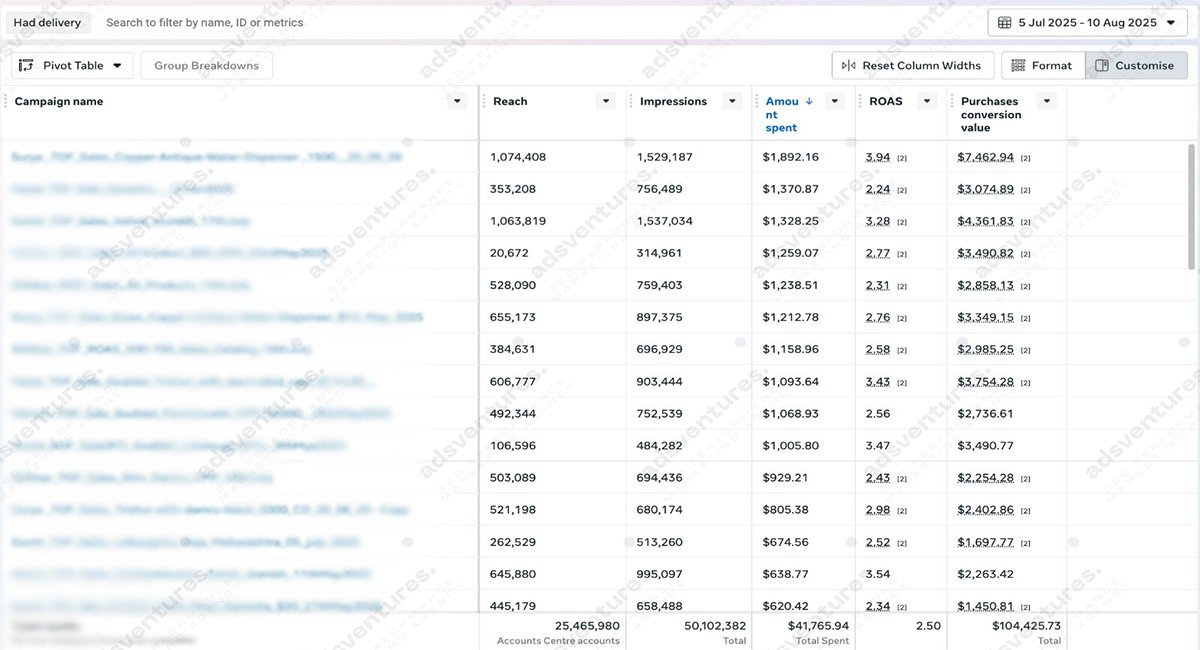Expand the Impressions column menu
This screenshot has height=650, width=1200.
click(x=732, y=101)
